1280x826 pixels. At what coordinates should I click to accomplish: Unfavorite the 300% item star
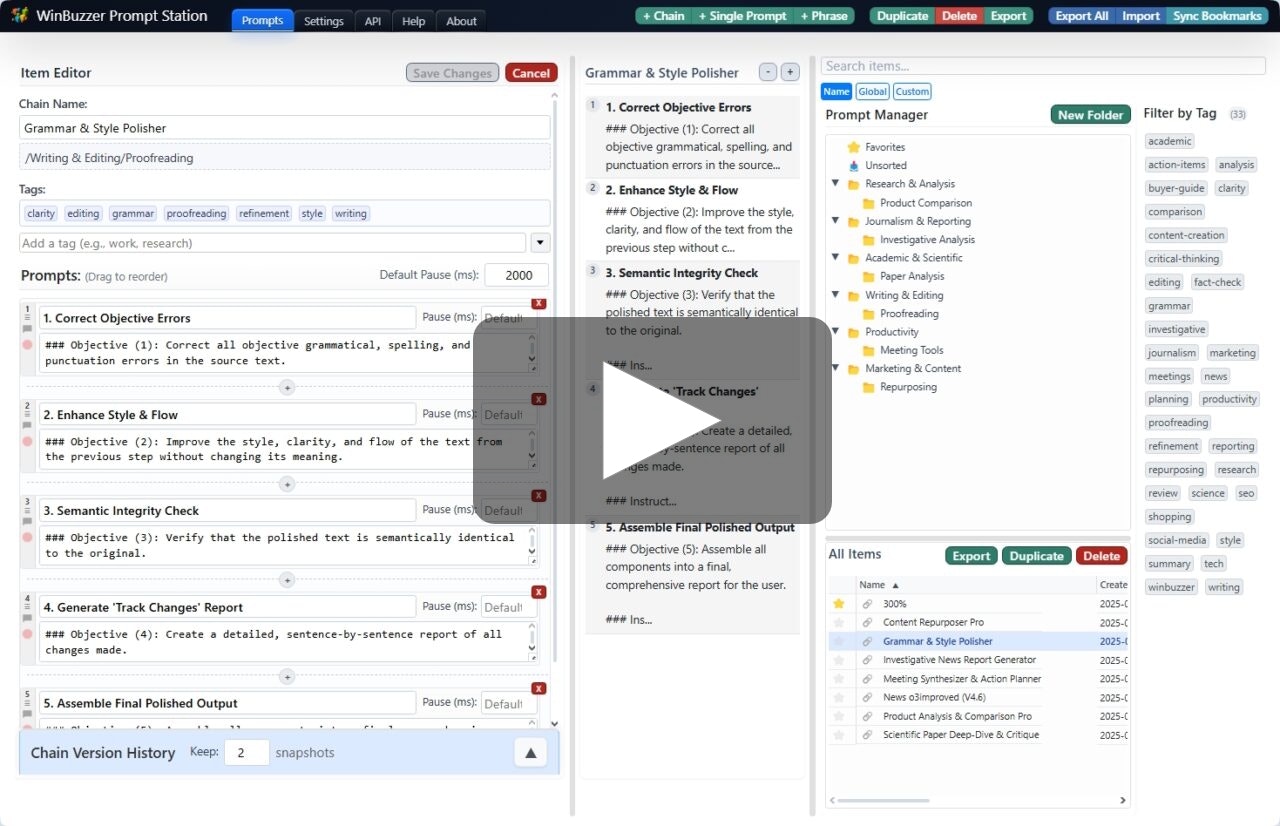(839, 604)
